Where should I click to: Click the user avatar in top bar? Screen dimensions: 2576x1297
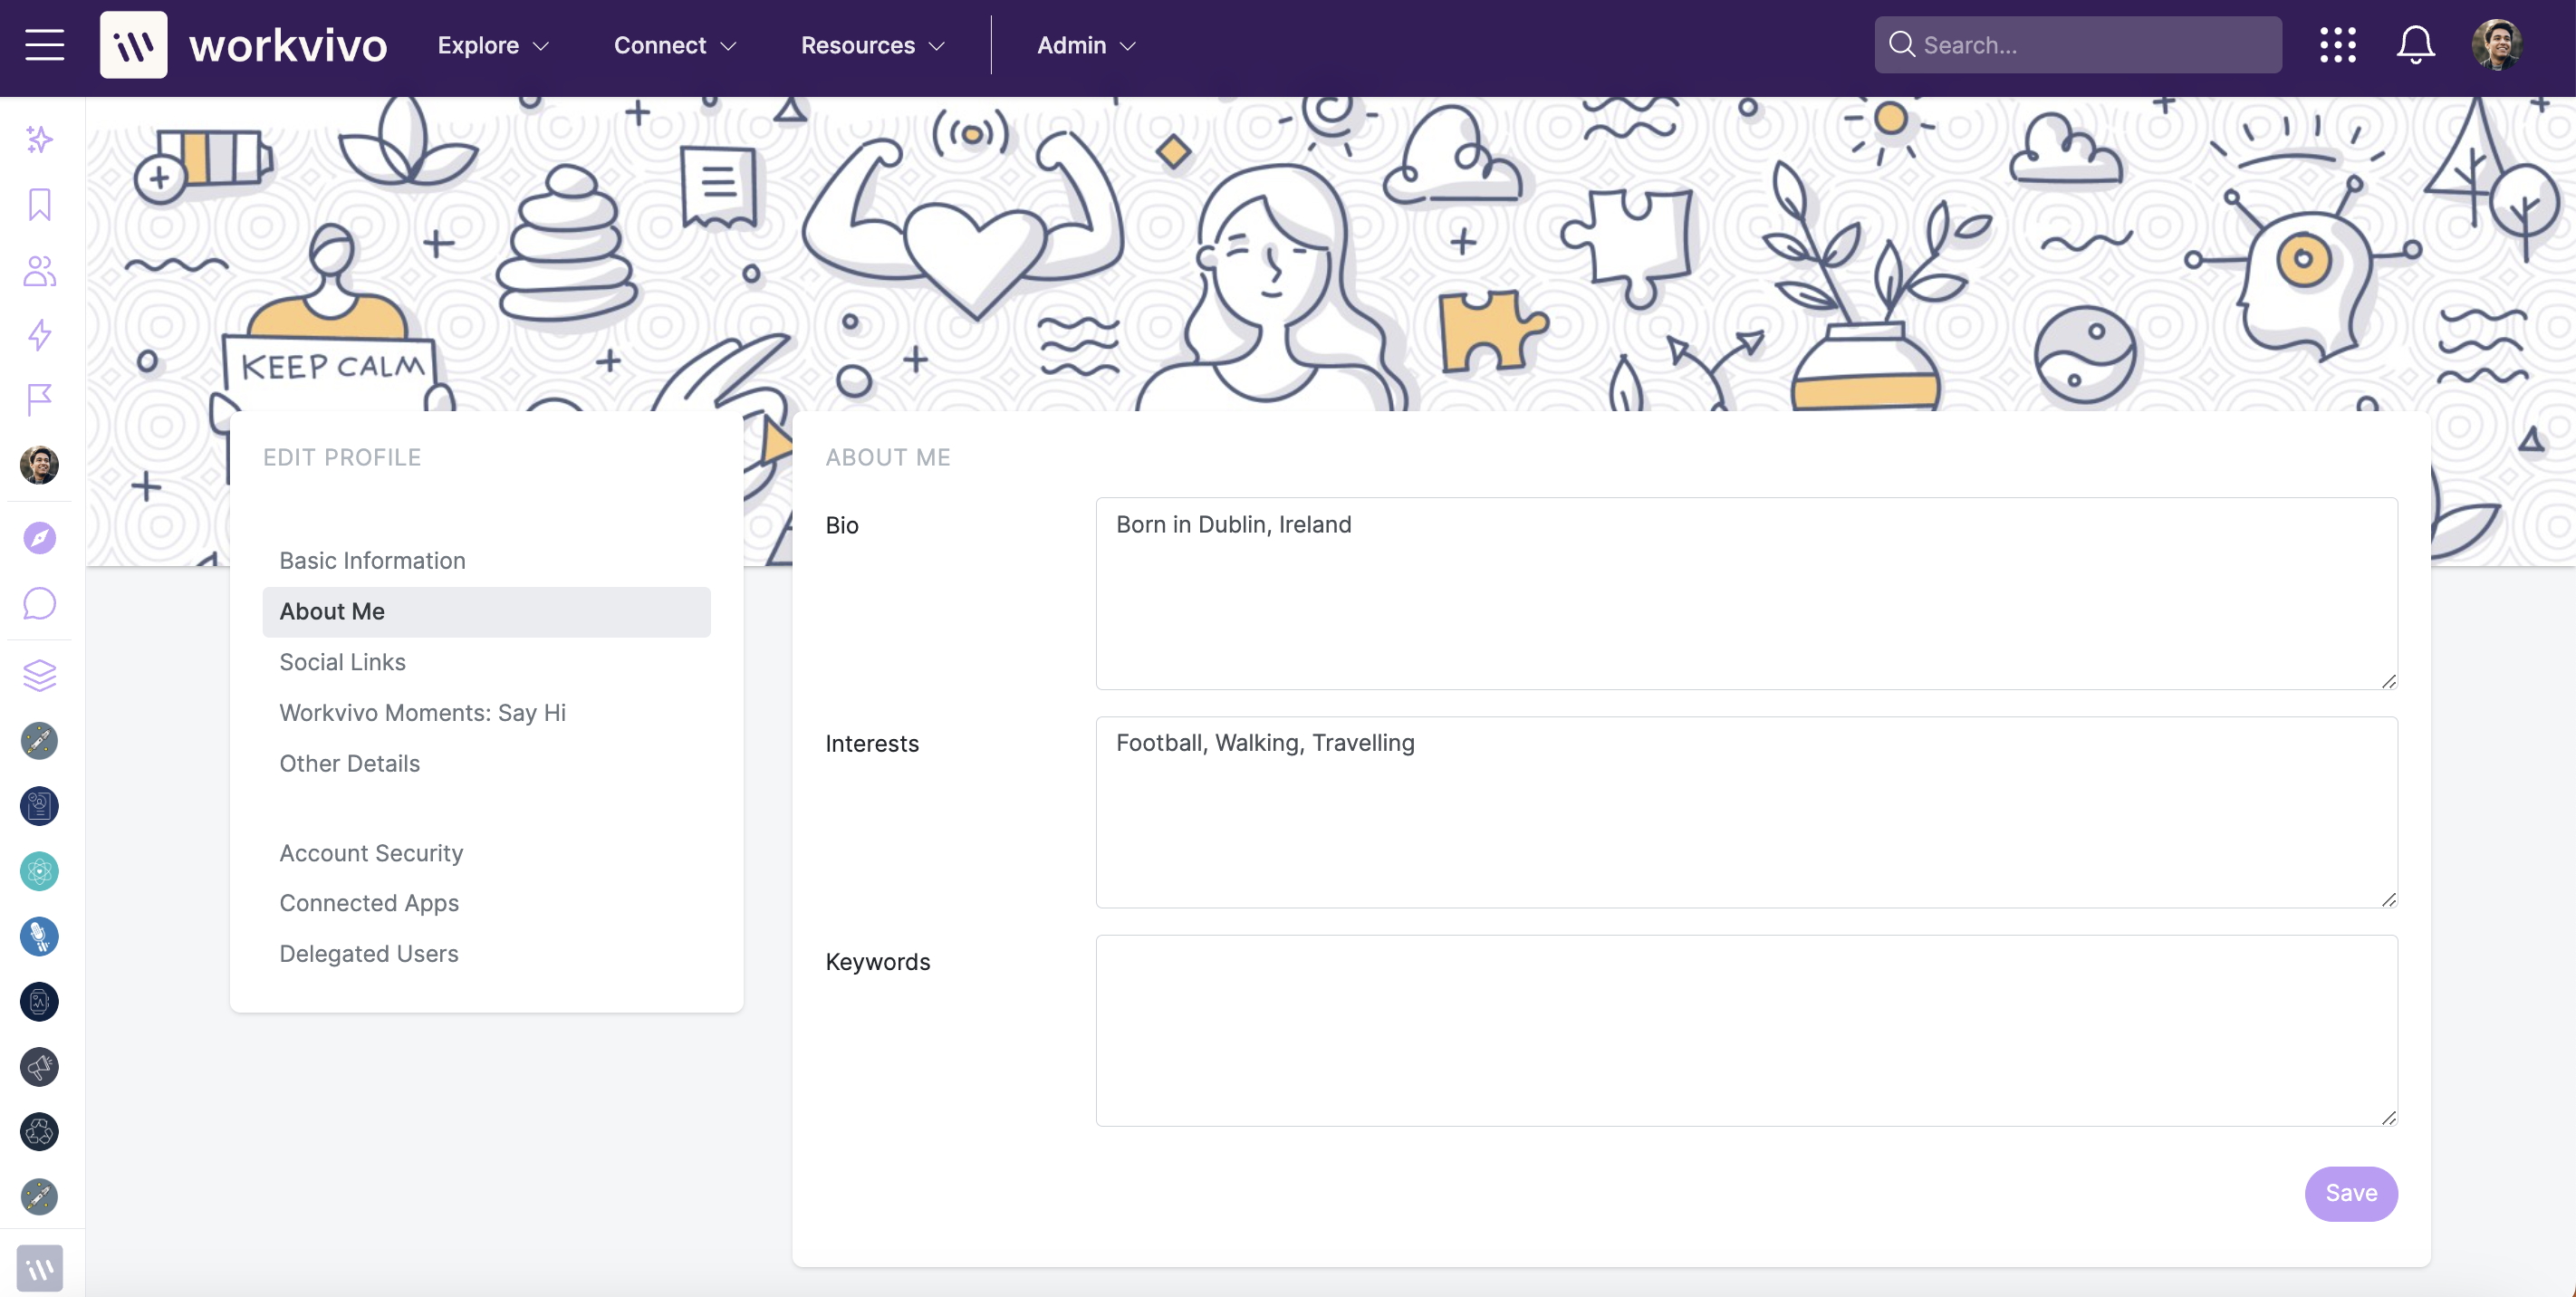[x=2496, y=45]
